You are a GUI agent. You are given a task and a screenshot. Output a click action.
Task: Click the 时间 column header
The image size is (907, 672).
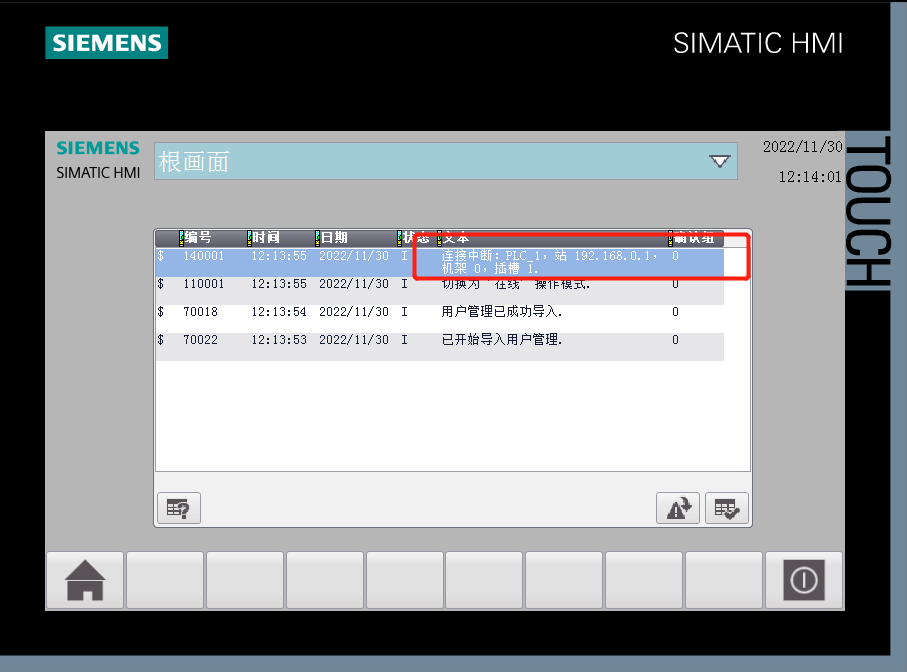(266, 238)
